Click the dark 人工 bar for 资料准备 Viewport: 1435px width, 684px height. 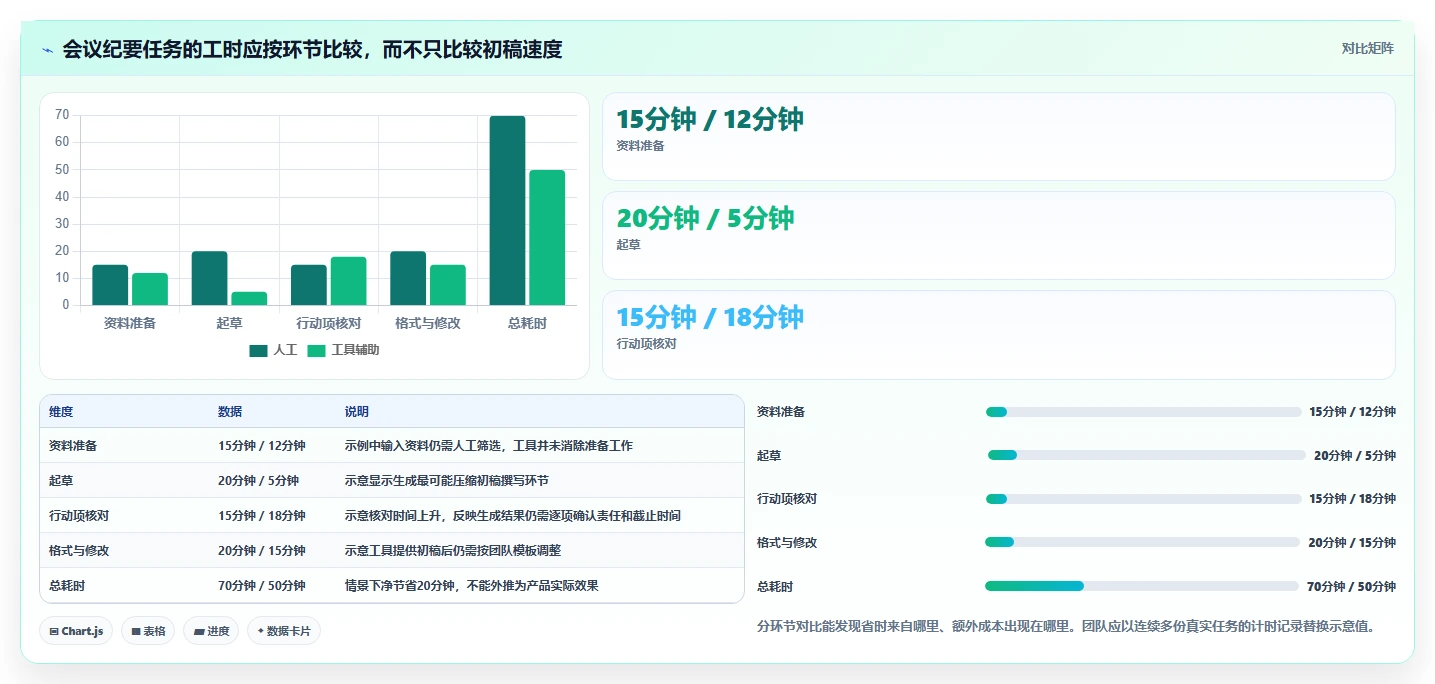click(110, 285)
